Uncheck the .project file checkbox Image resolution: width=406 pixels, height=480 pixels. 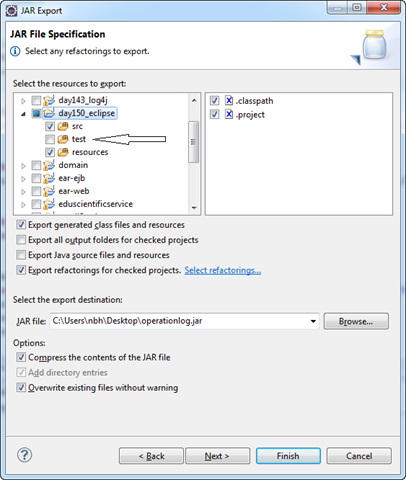[x=214, y=114]
